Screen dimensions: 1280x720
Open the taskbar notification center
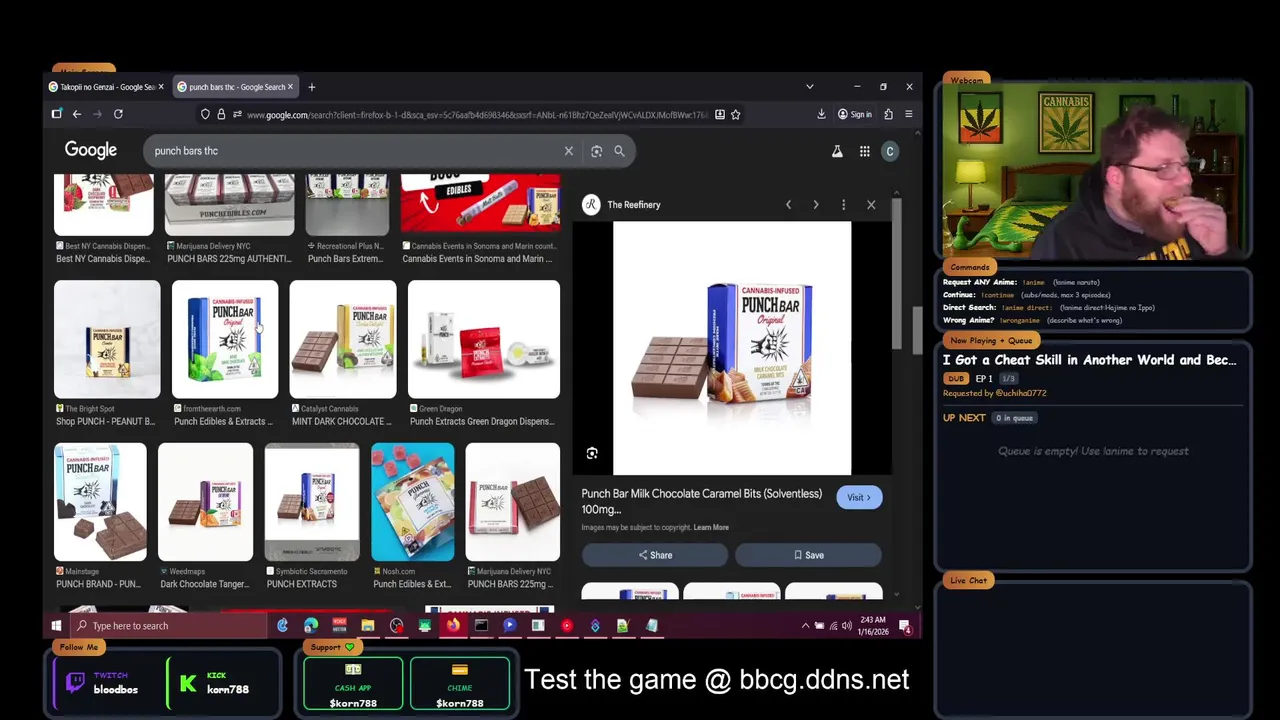point(905,626)
